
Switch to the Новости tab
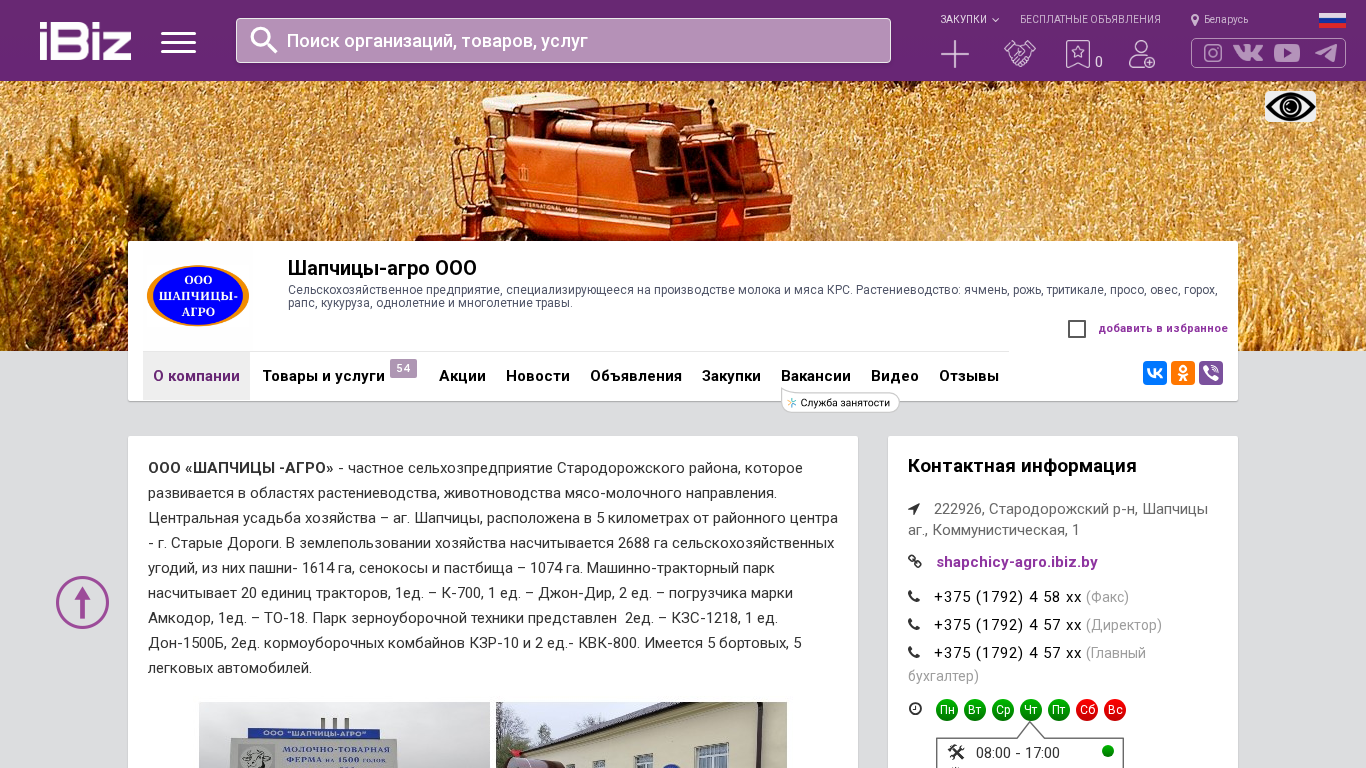pos(538,376)
